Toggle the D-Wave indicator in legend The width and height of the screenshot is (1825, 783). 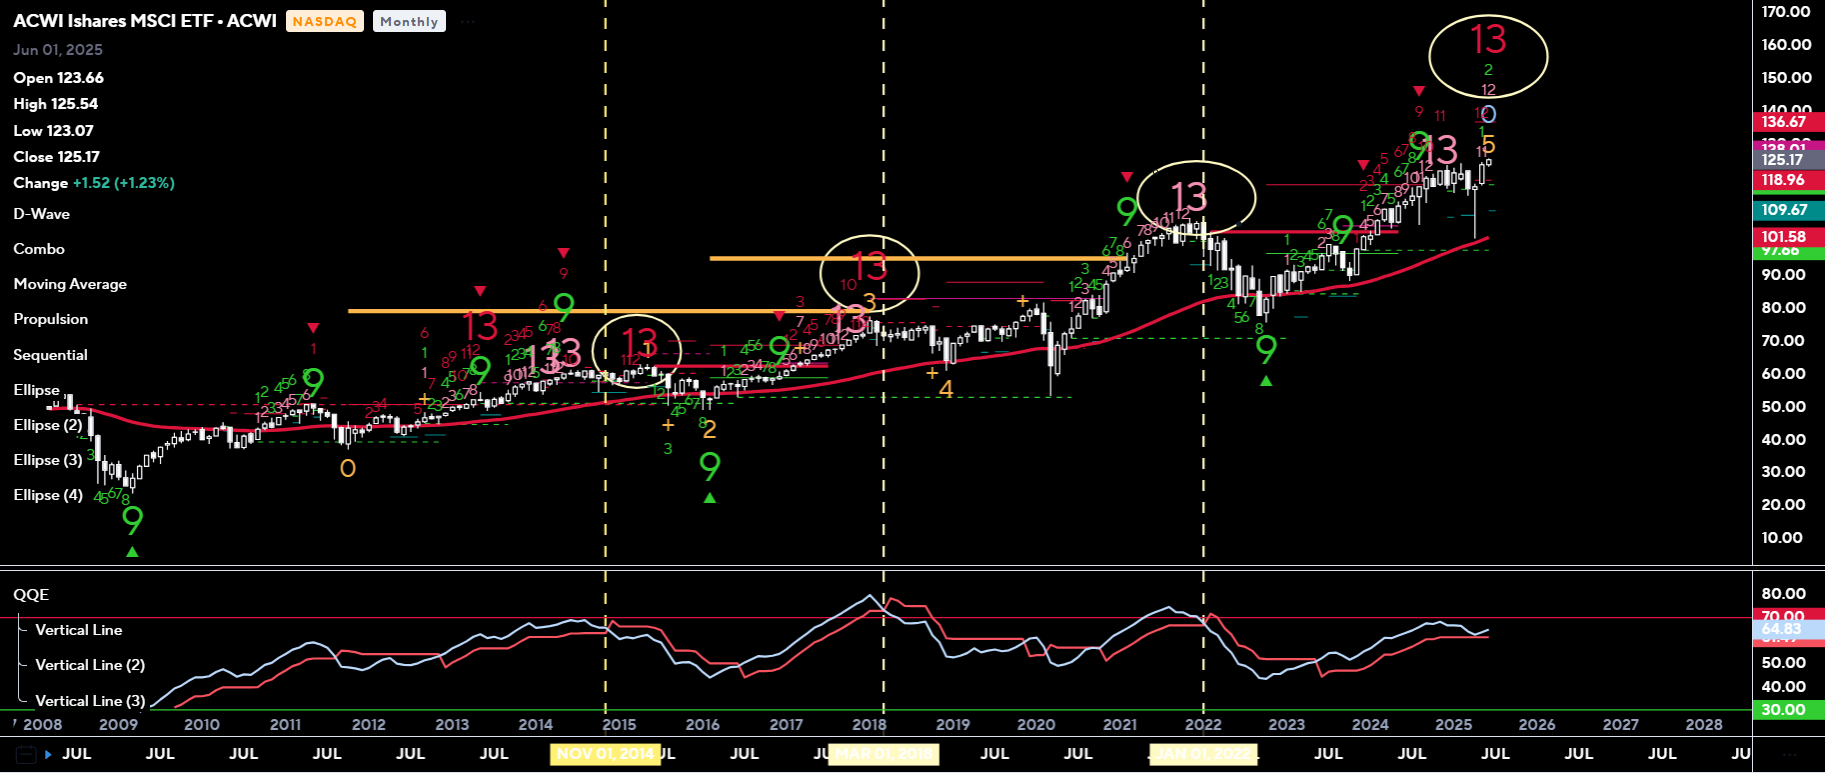point(41,214)
